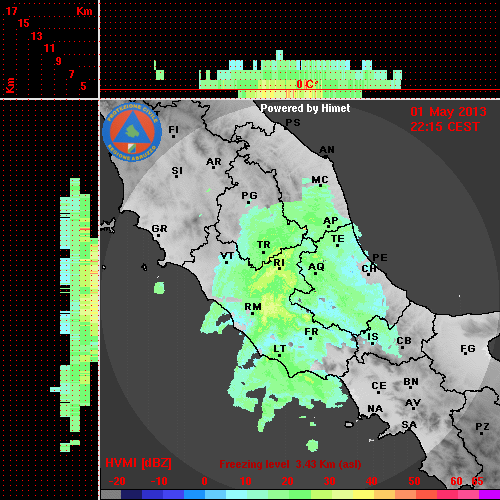
Task: Select the 11 km height axis label
Action: coord(49,48)
